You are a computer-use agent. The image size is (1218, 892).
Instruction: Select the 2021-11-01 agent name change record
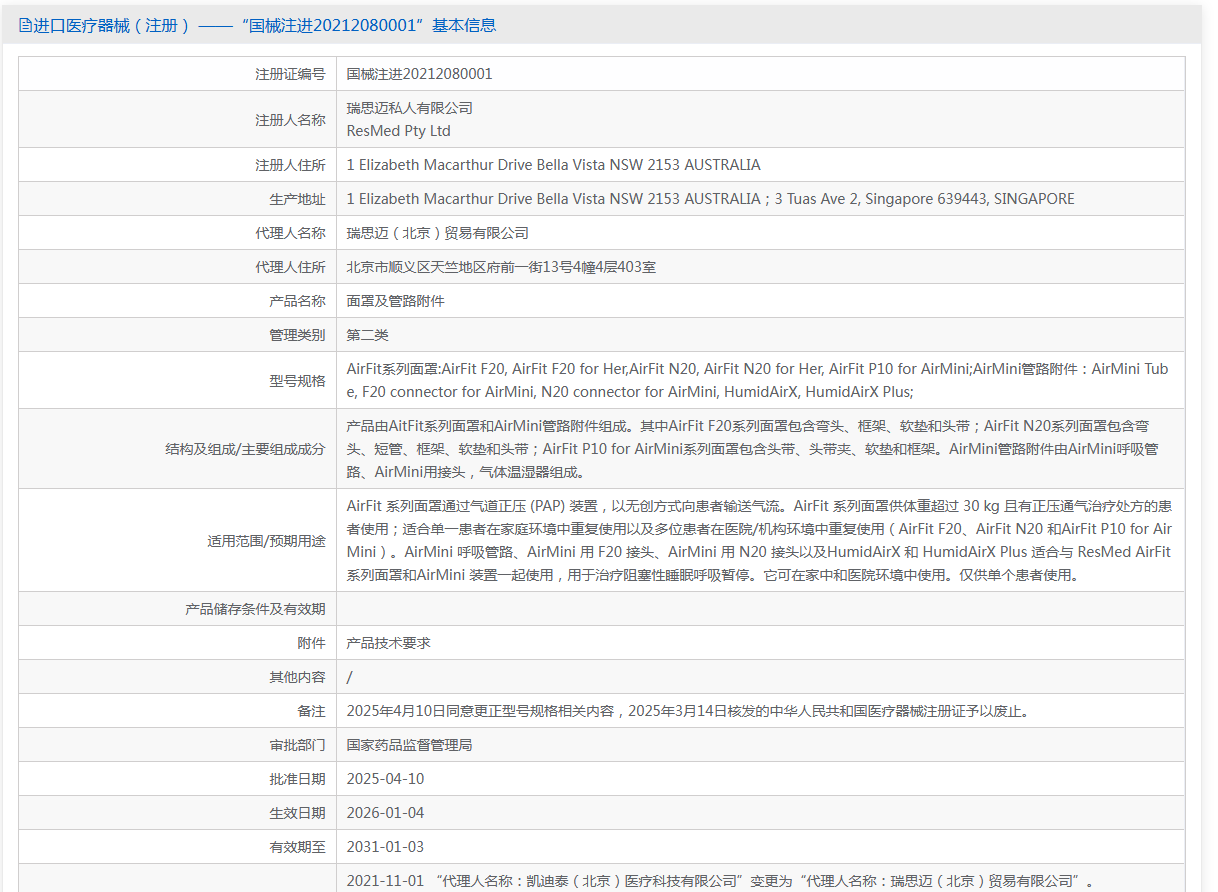pos(720,881)
